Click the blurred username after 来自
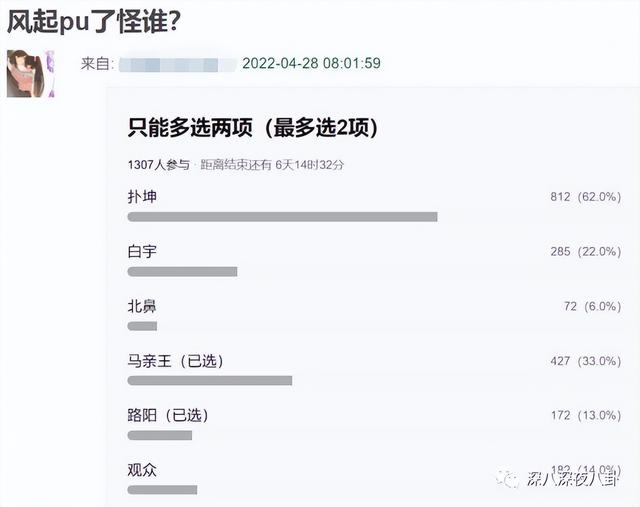The image size is (640, 507). [x=178, y=64]
